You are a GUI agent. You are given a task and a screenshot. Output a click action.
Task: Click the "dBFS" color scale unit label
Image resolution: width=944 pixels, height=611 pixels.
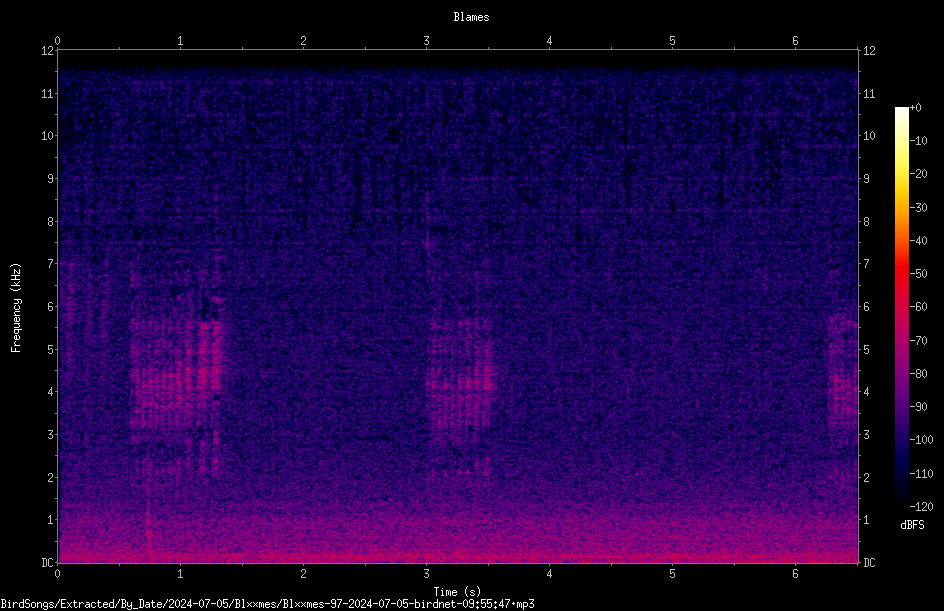pyautogui.click(x=912, y=525)
